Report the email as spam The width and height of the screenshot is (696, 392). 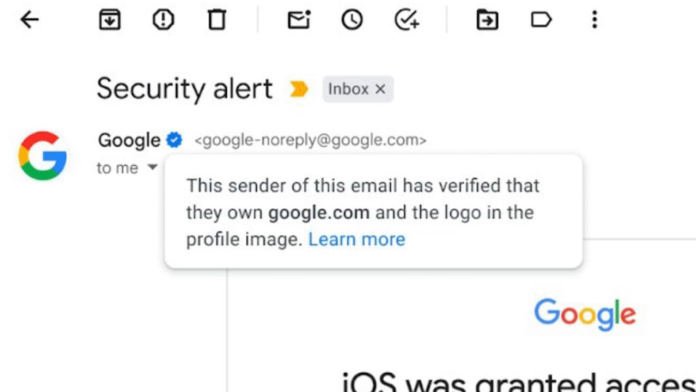163,20
